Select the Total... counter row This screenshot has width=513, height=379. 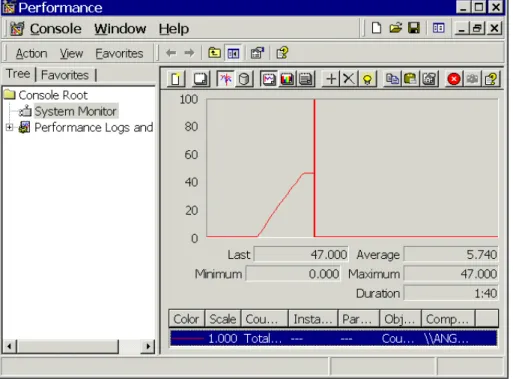pos(333,339)
